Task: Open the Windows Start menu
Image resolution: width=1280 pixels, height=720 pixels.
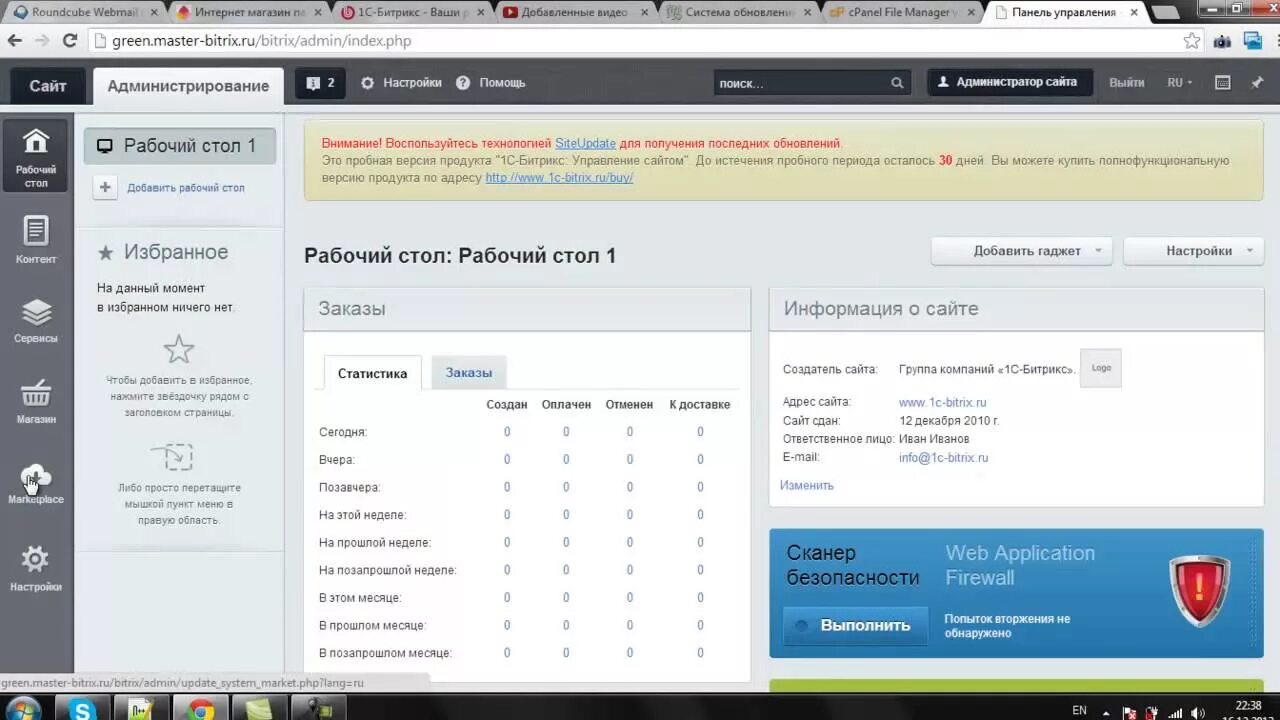Action: (22, 709)
